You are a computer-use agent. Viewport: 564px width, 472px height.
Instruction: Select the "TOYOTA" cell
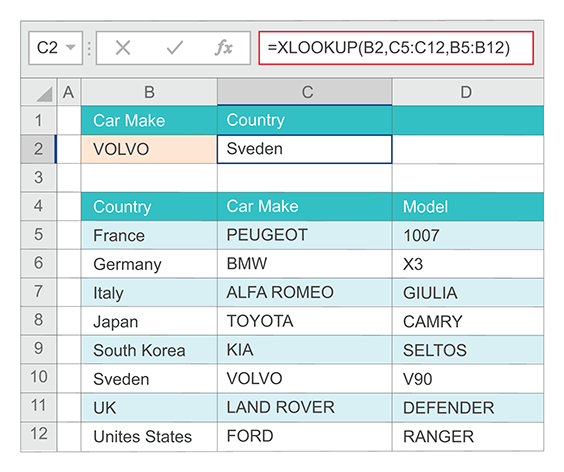point(305,321)
